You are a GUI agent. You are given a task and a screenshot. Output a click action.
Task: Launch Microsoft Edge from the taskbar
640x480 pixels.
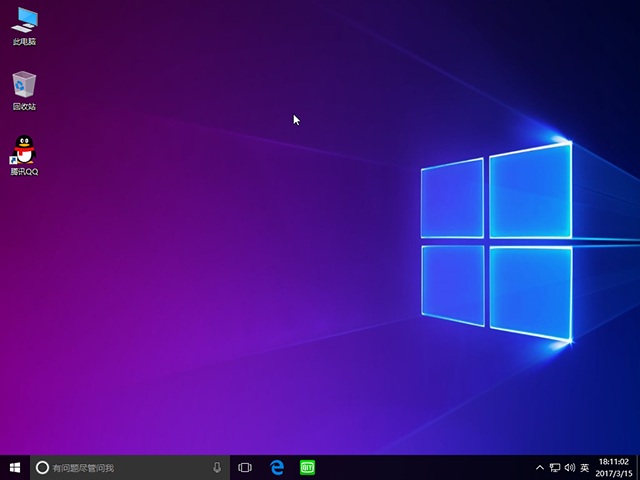pyautogui.click(x=277, y=467)
